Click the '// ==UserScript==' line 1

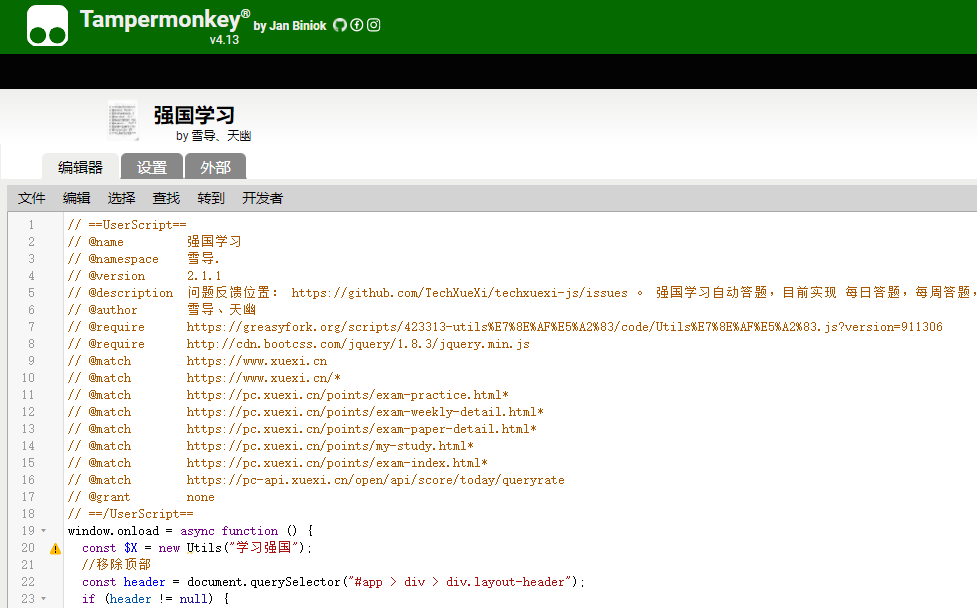[x=127, y=225]
